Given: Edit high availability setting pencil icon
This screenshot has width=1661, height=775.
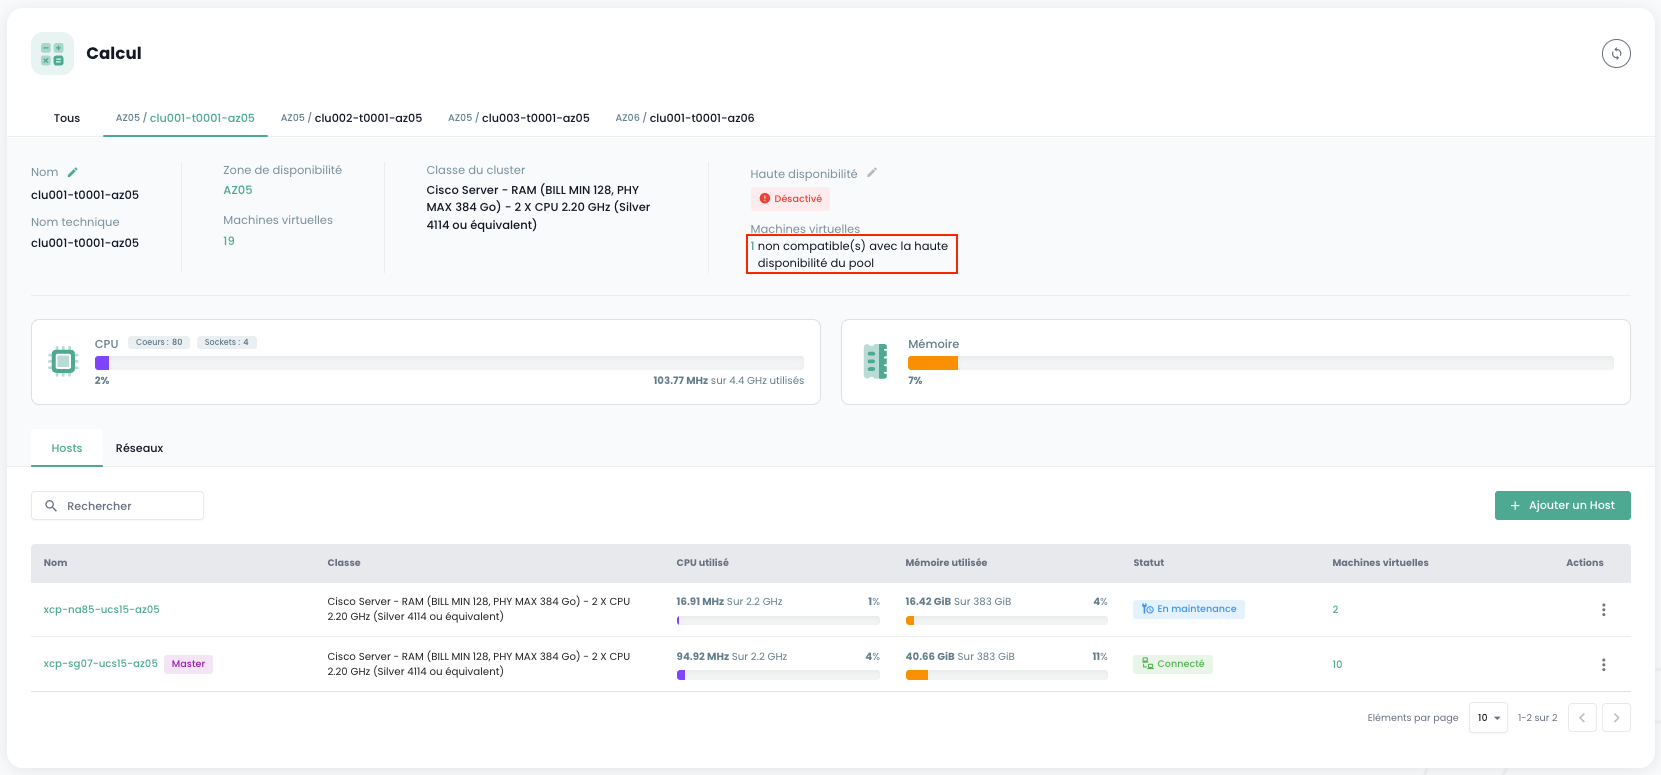Looking at the screenshot, I should click(872, 173).
